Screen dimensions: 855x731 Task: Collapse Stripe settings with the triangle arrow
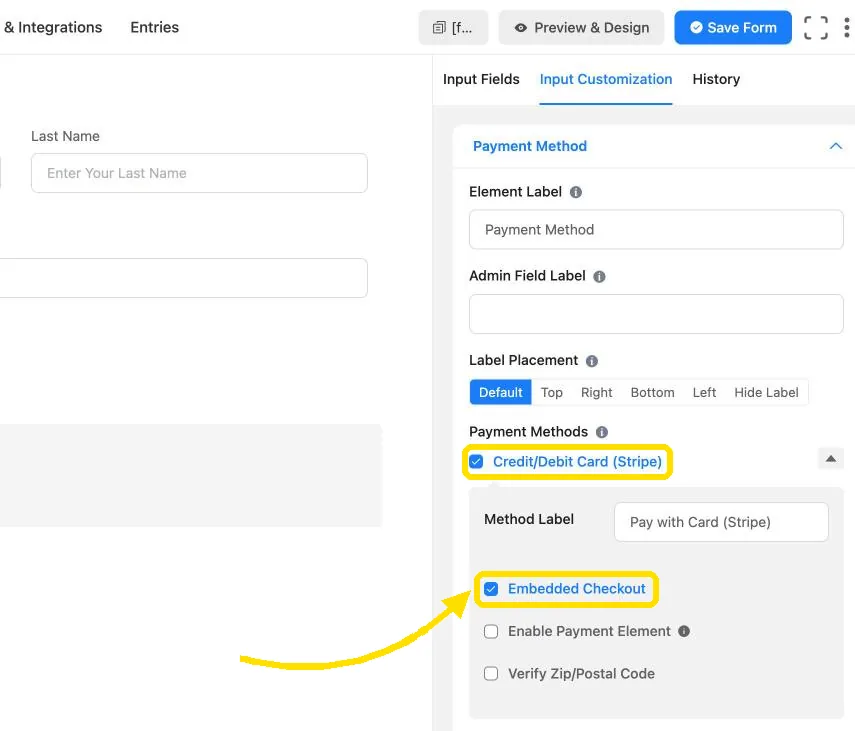830,458
